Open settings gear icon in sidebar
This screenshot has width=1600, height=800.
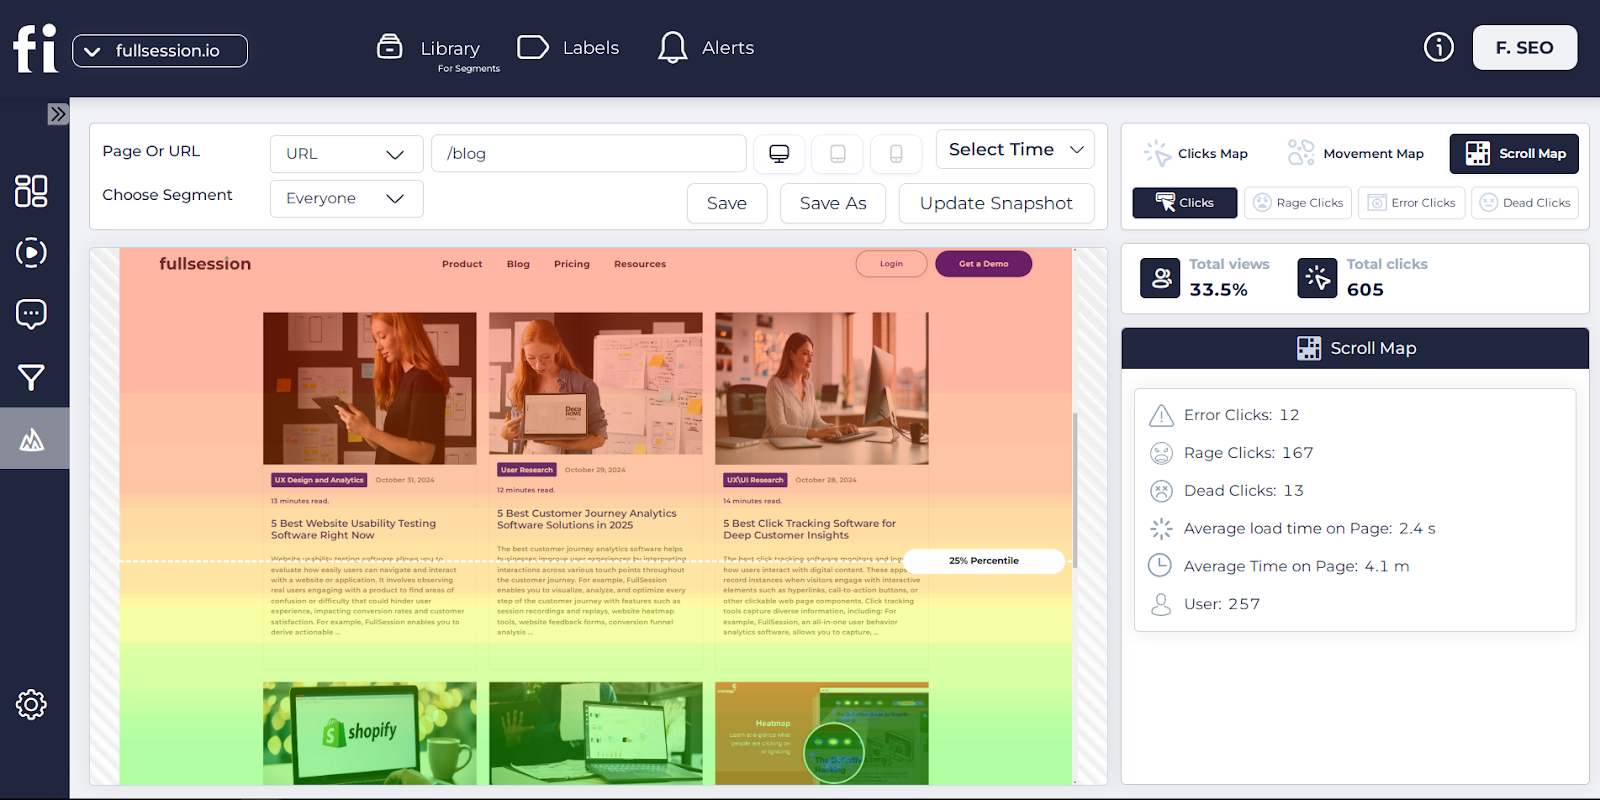(x=31, y=705)
